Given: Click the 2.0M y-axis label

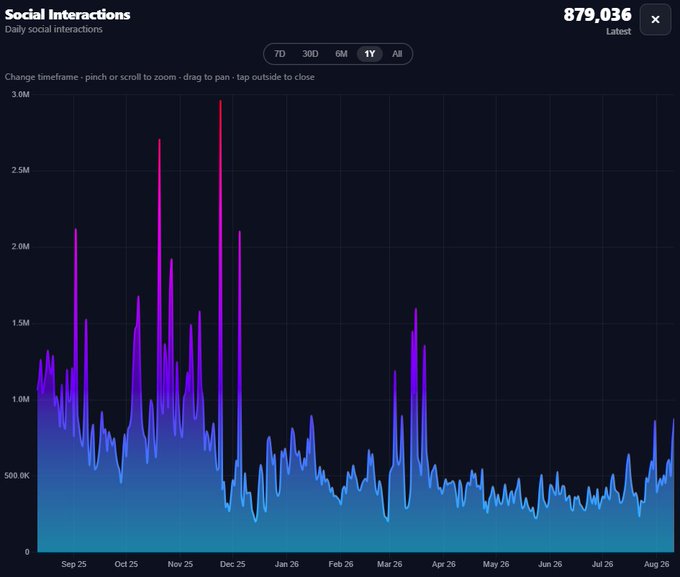Looking at the screenshot, I should 20,247.
